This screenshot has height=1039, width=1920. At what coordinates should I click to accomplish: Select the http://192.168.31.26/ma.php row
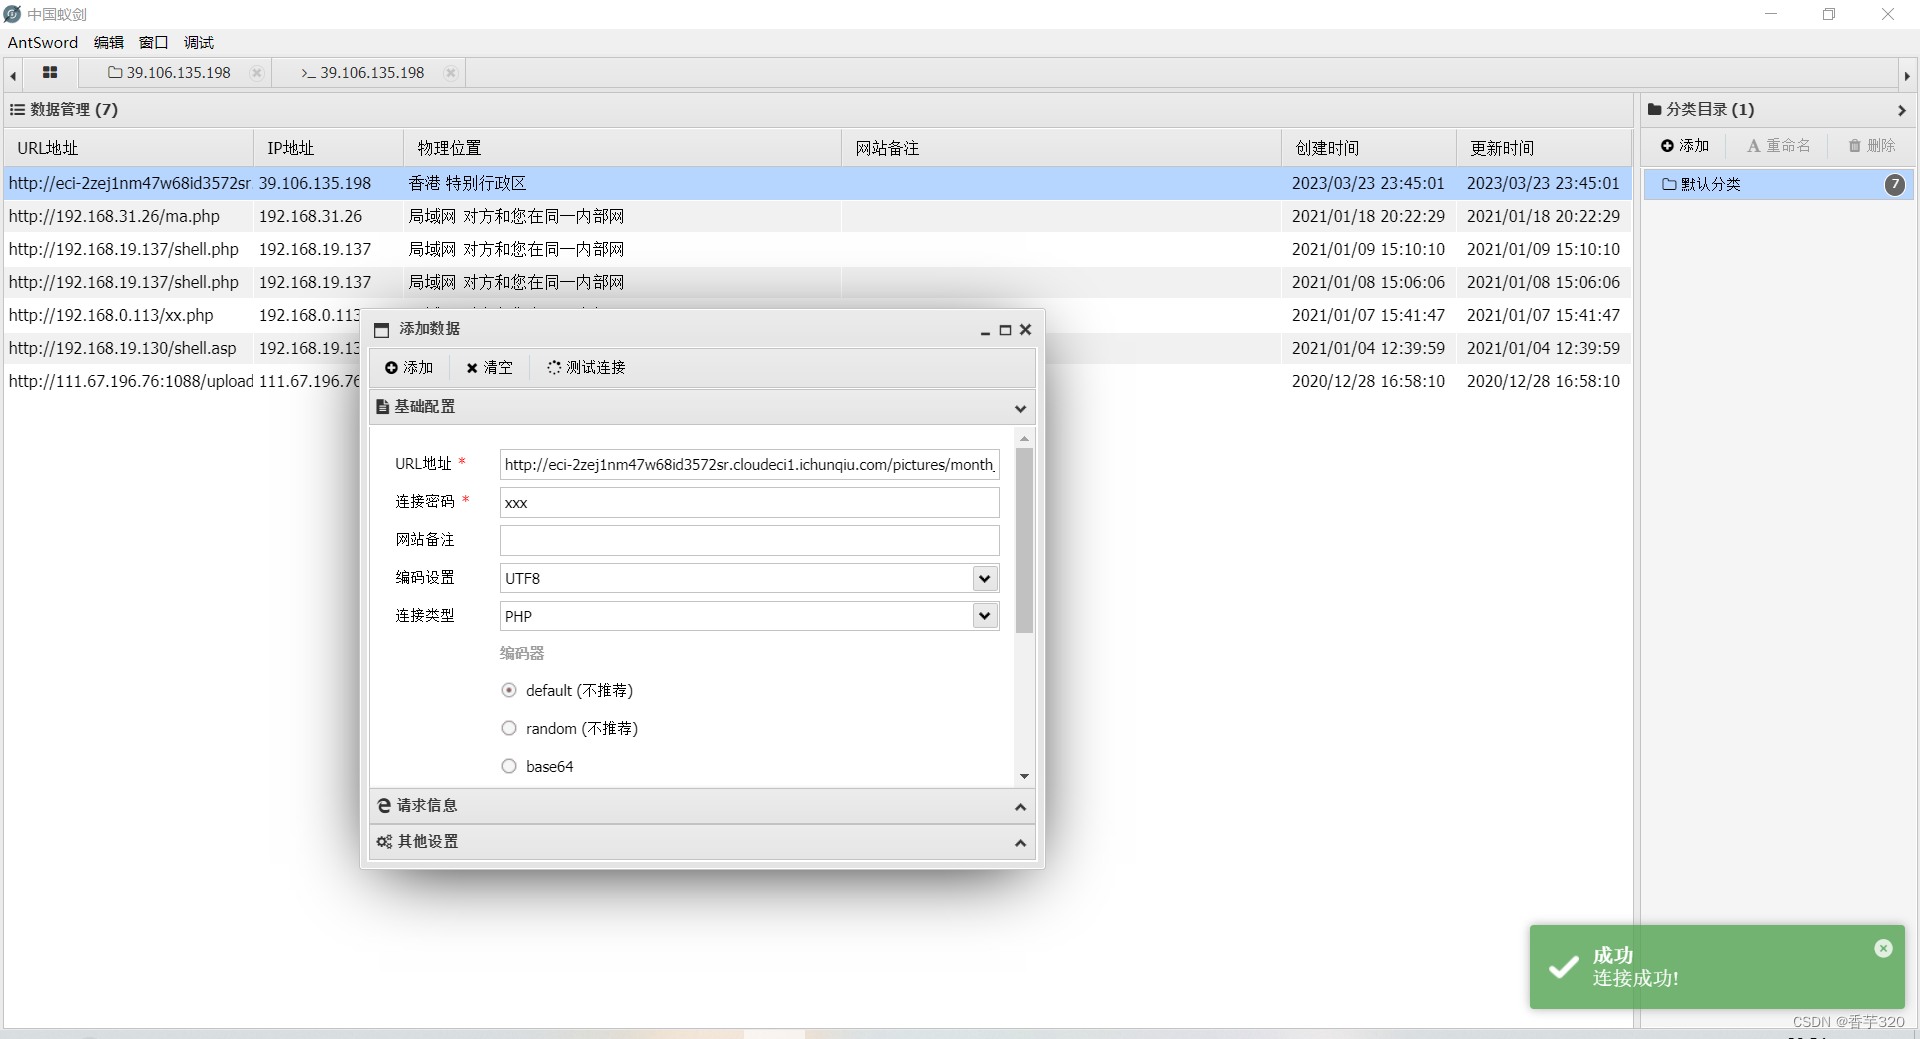point(817,216)
